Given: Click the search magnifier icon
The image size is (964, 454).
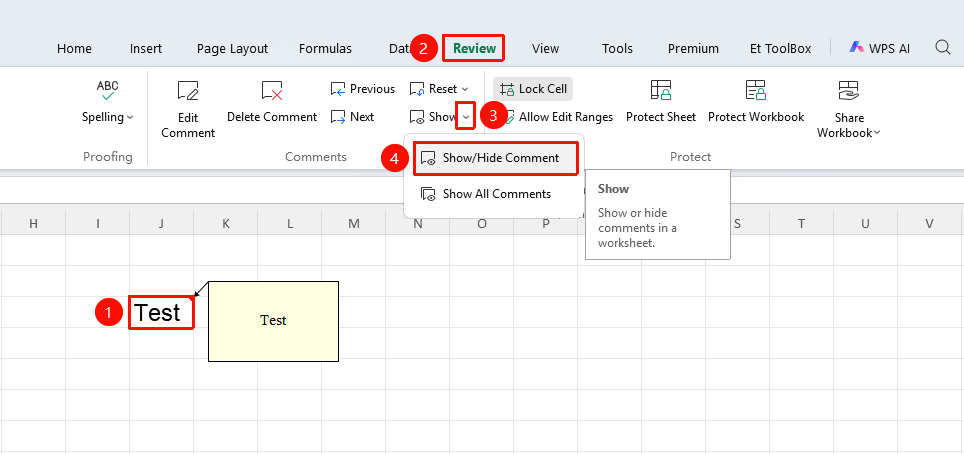Looking at the screenshot, I should pyautogui.click(x=942, y=47).
